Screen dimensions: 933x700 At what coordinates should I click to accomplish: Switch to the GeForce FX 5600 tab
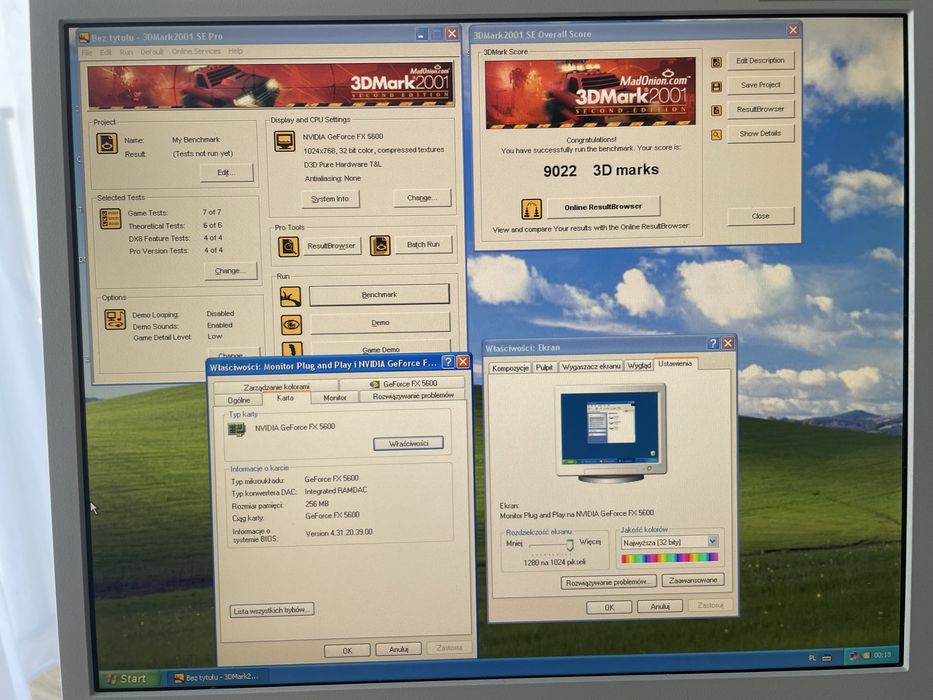[404, 383]
